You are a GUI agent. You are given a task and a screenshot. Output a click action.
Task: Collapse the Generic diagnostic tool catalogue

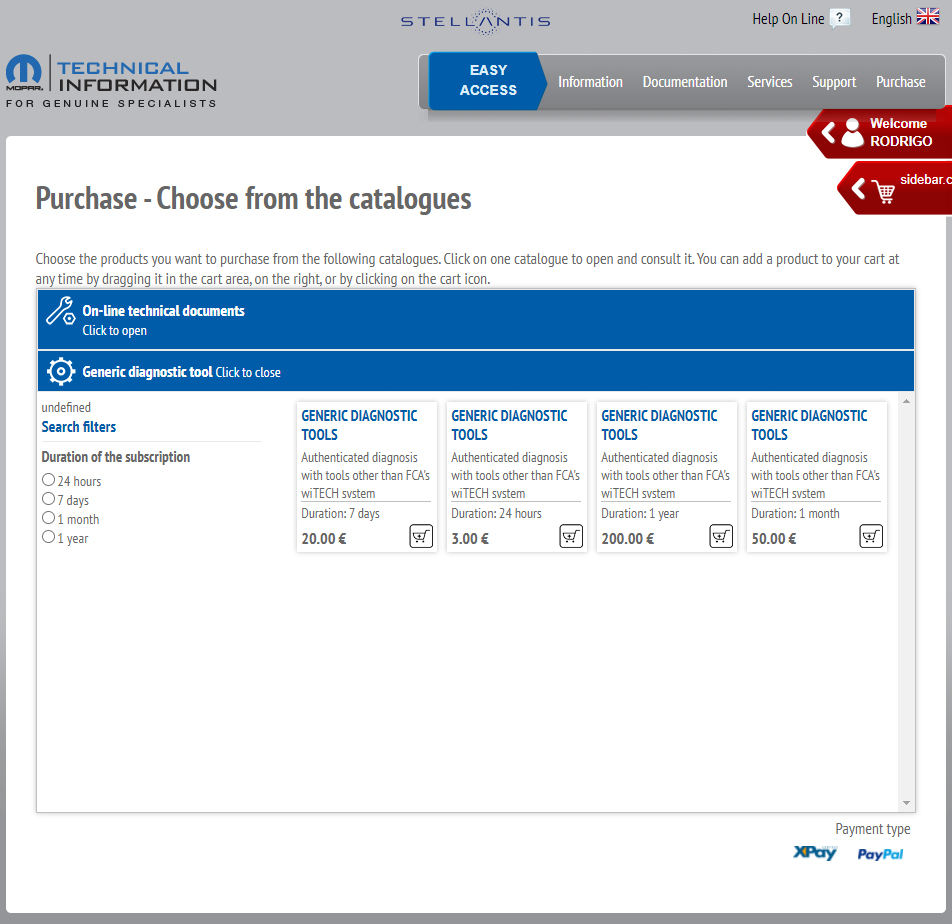point(475,371)
